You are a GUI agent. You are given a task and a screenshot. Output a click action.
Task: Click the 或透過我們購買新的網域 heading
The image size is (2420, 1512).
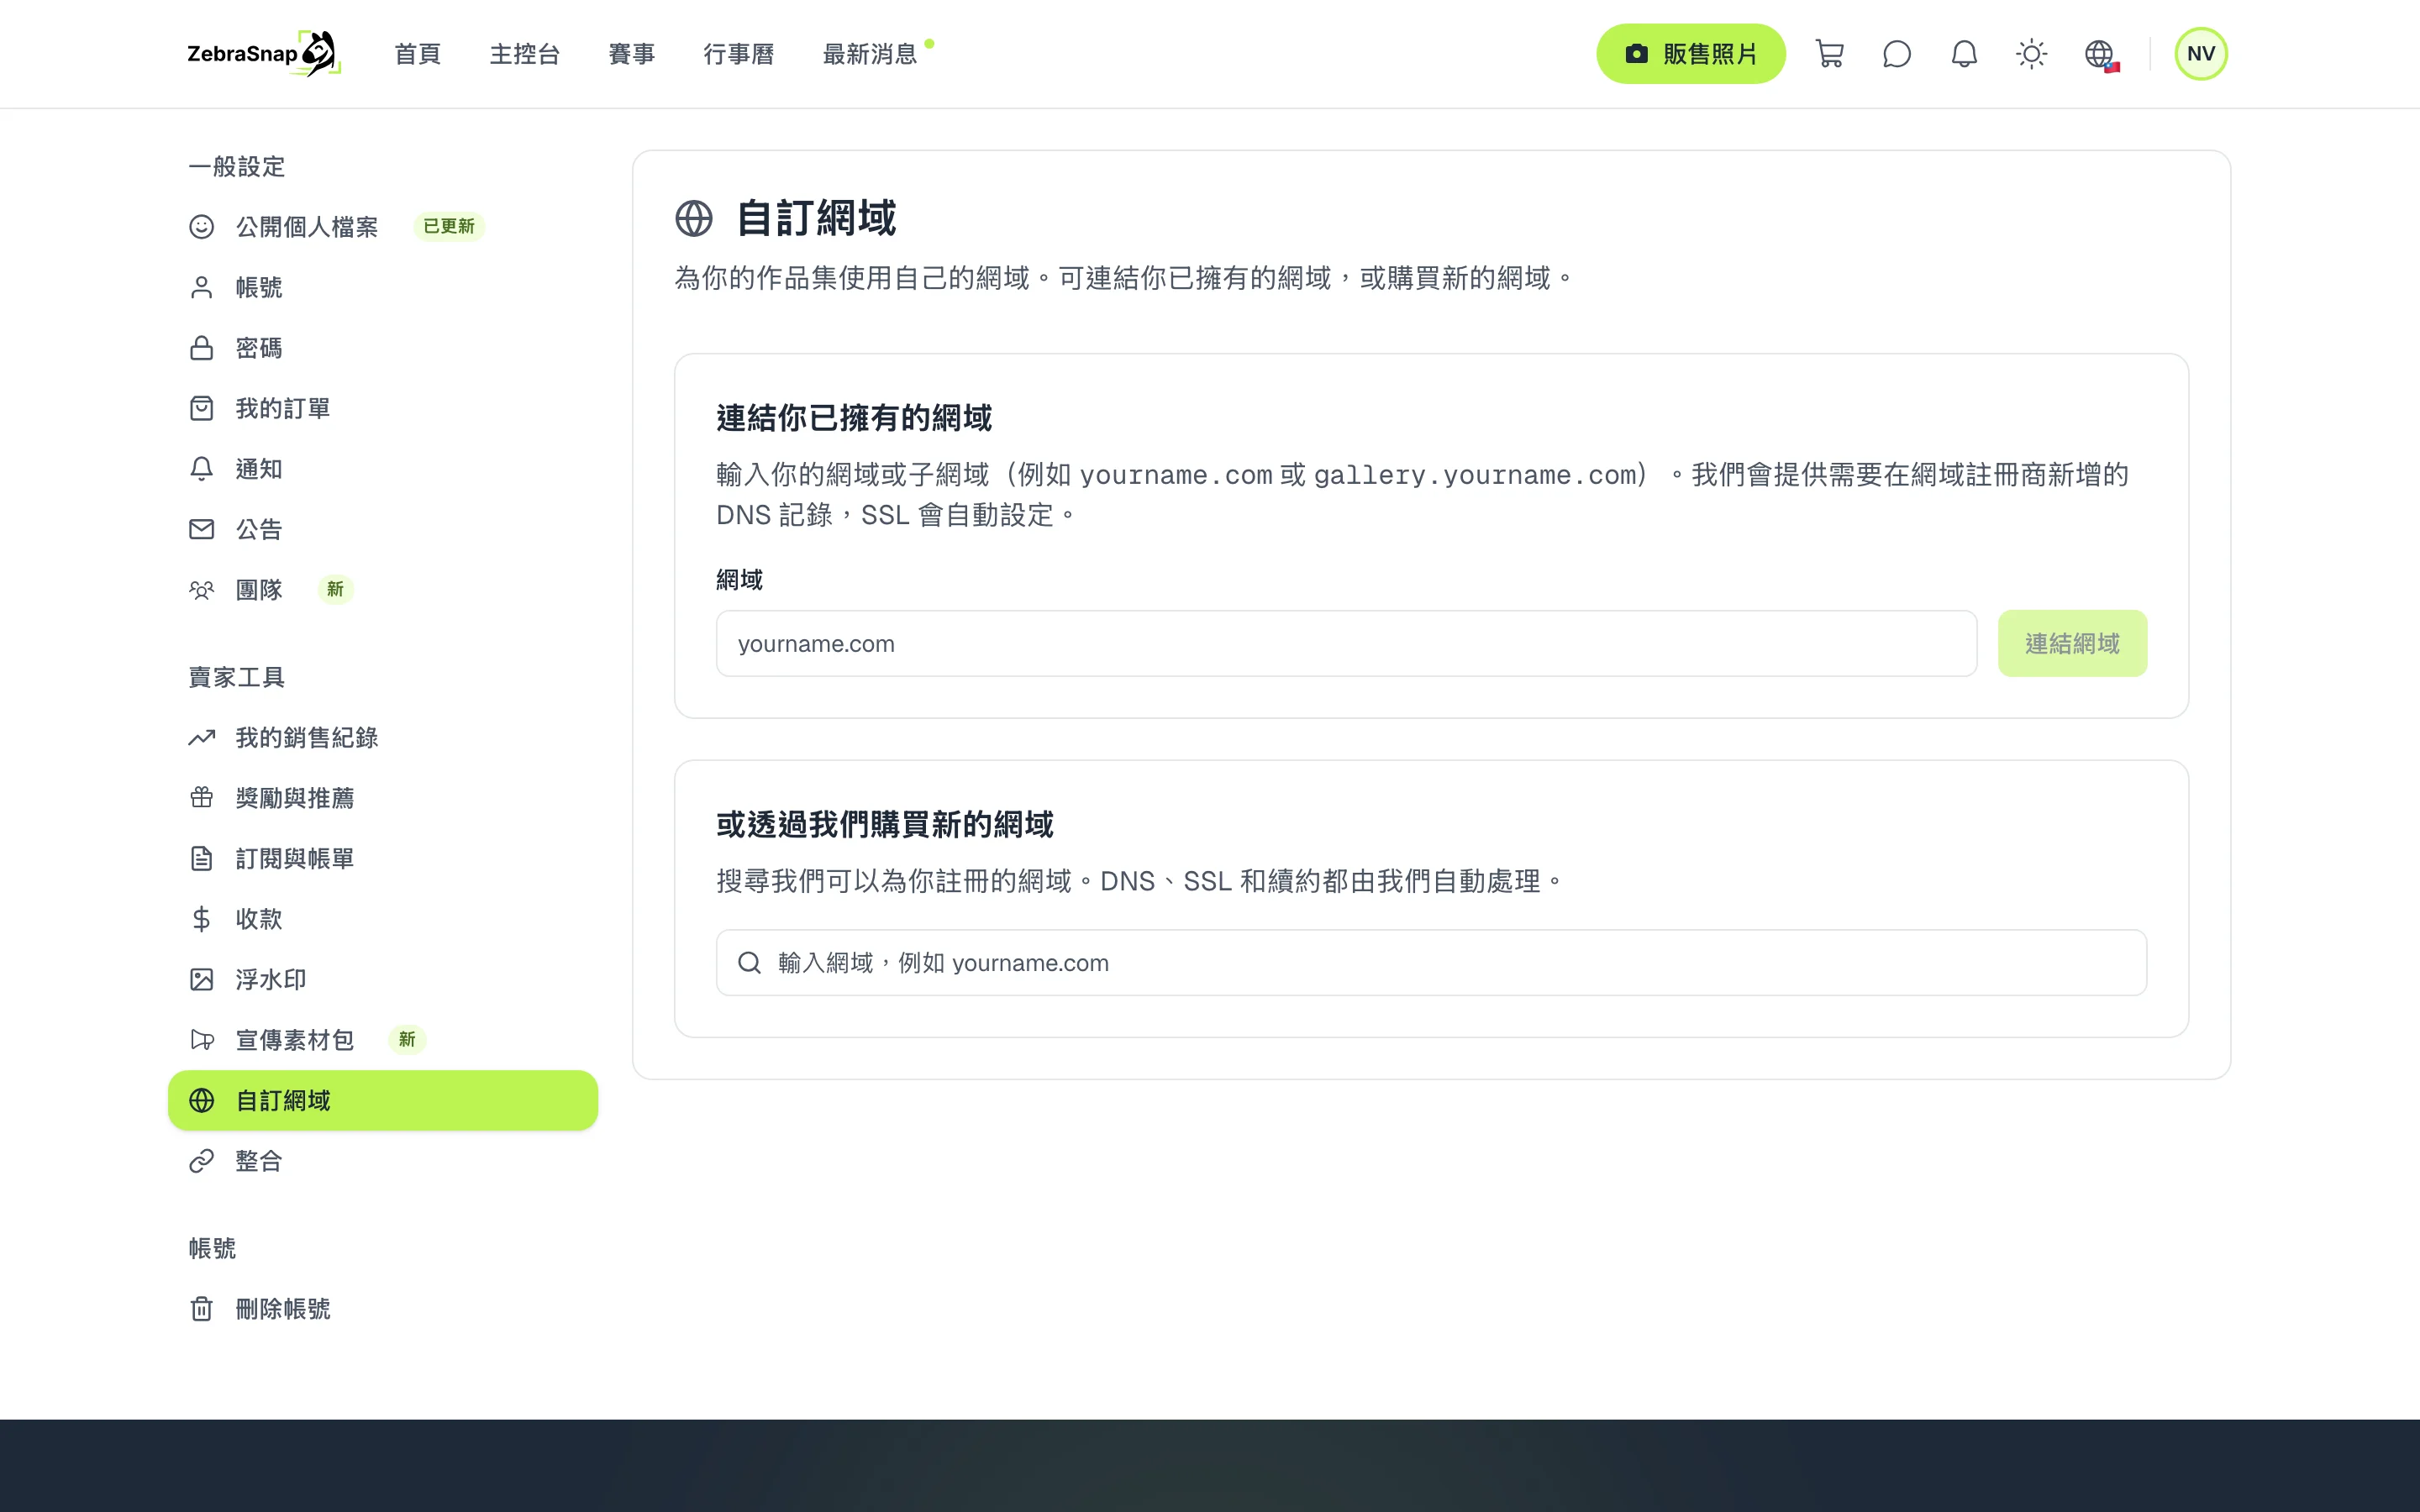885,825
